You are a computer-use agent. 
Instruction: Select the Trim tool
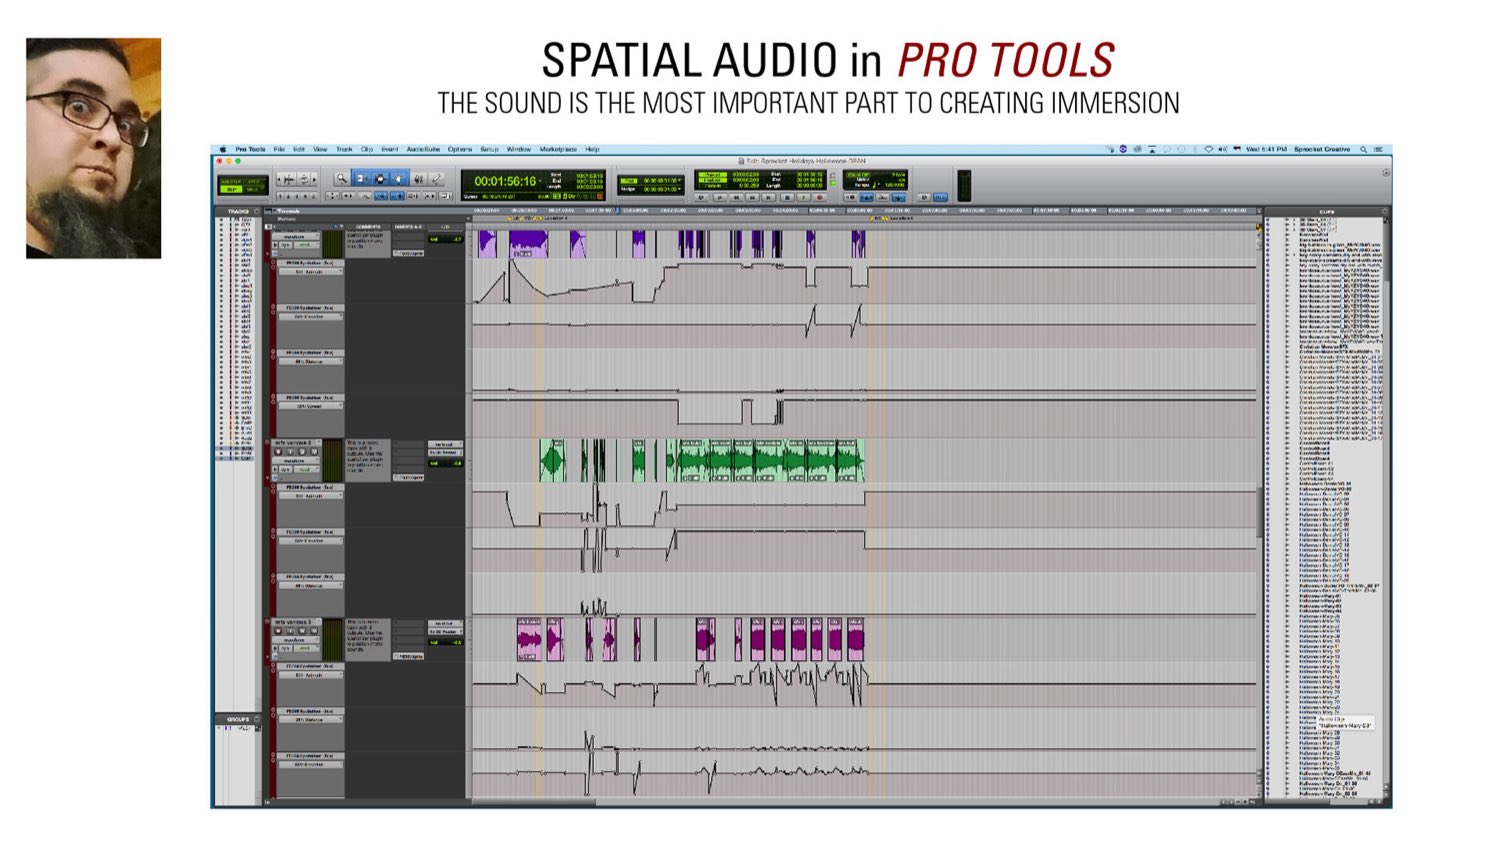361,178
